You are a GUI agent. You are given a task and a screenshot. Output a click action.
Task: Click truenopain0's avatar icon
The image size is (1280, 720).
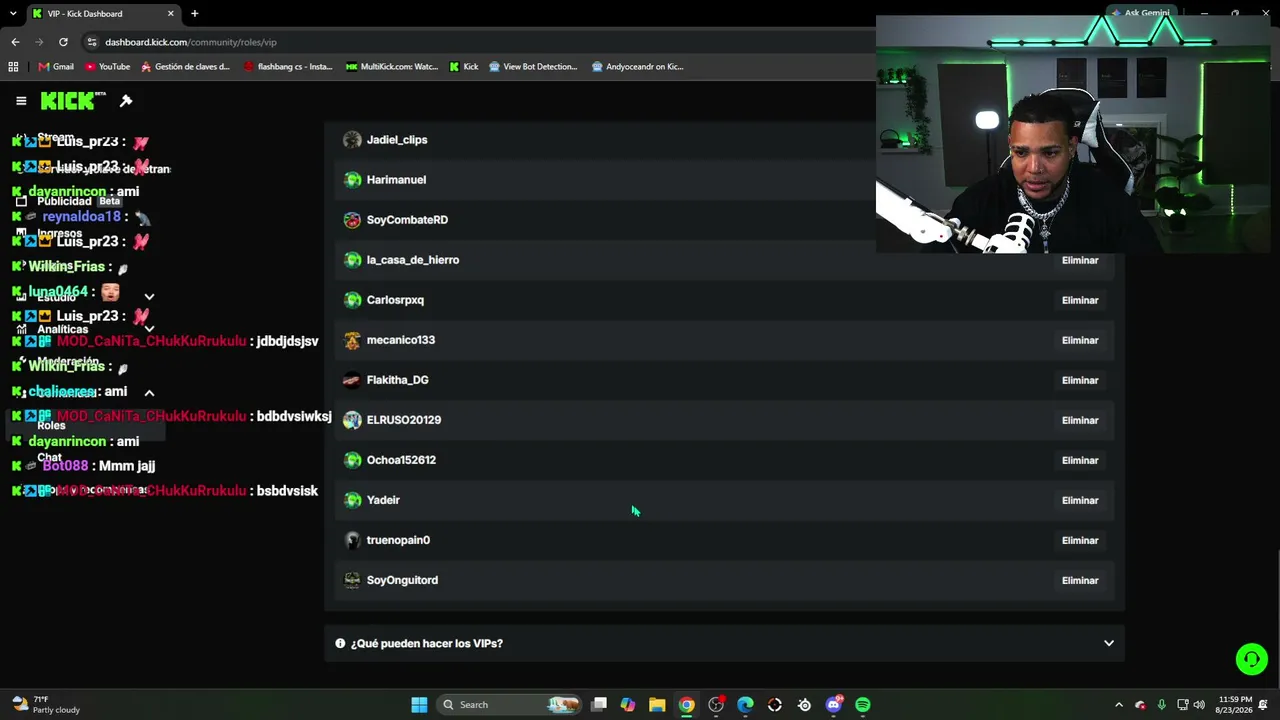[352, 540]
